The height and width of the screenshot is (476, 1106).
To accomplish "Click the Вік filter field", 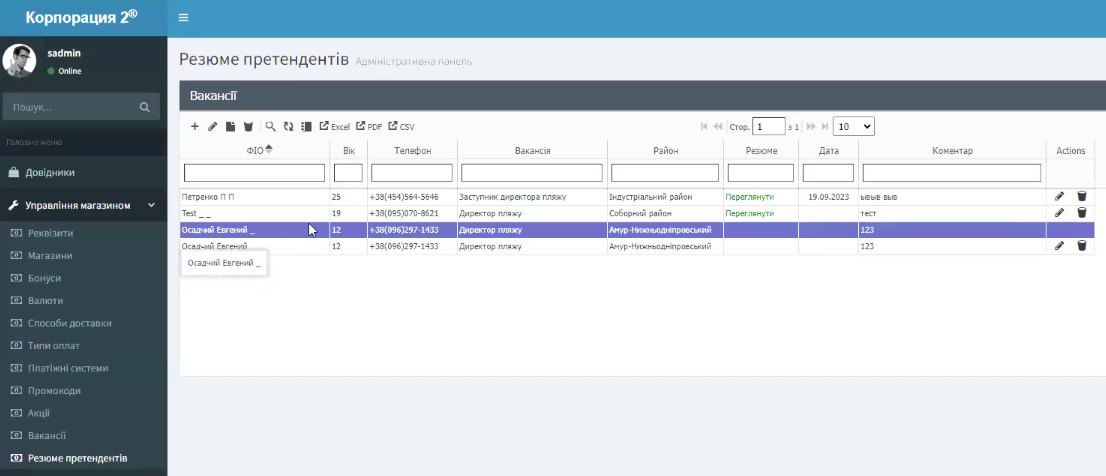I will (348, 173).
